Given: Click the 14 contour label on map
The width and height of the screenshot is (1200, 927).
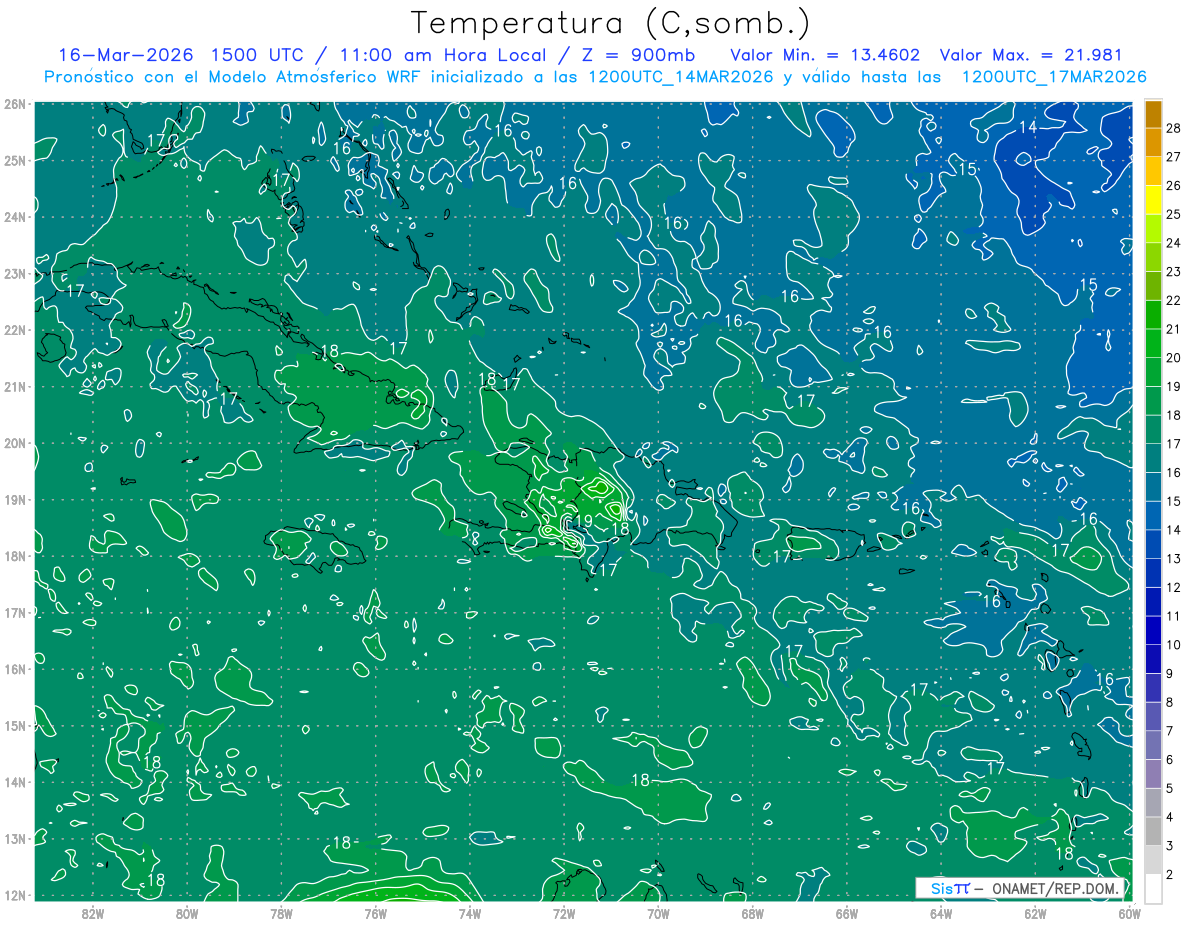Looking at the screenshot, I should point(1027,127).
